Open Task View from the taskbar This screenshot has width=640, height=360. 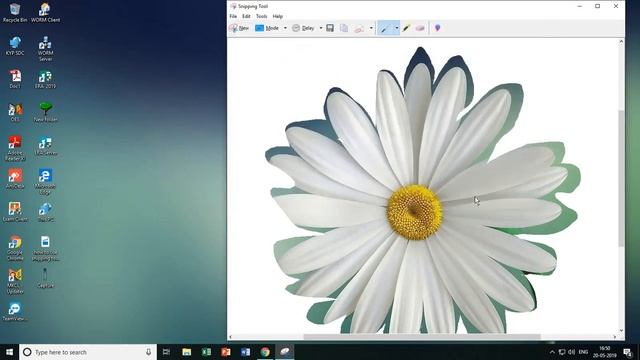[166, 352]
